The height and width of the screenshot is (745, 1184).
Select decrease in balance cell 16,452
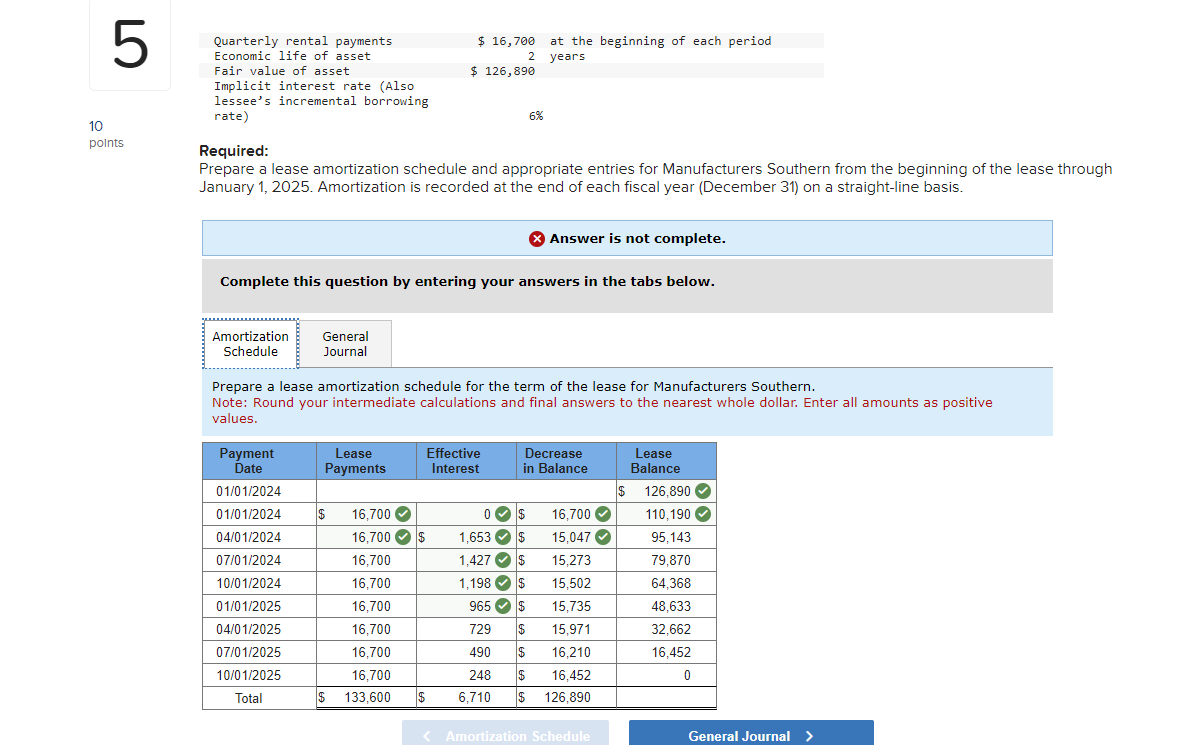(x=566, y=676)
